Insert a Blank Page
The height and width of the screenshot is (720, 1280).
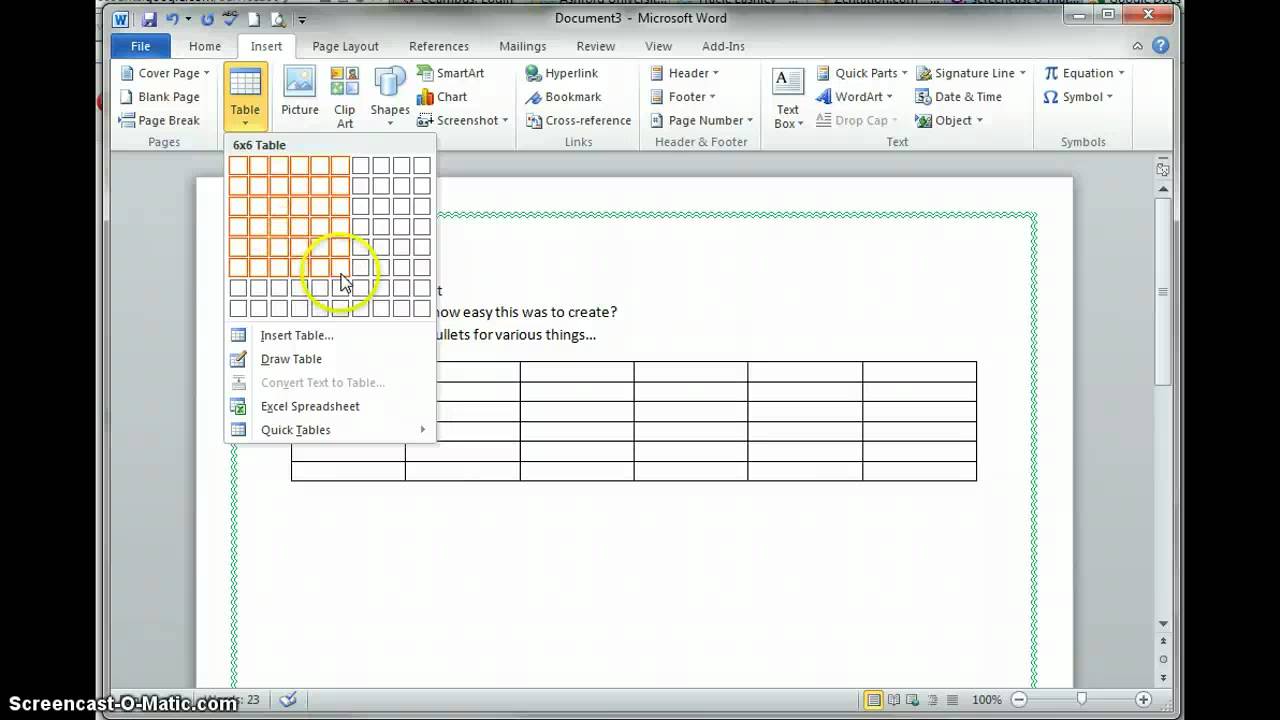pos(160,97)
